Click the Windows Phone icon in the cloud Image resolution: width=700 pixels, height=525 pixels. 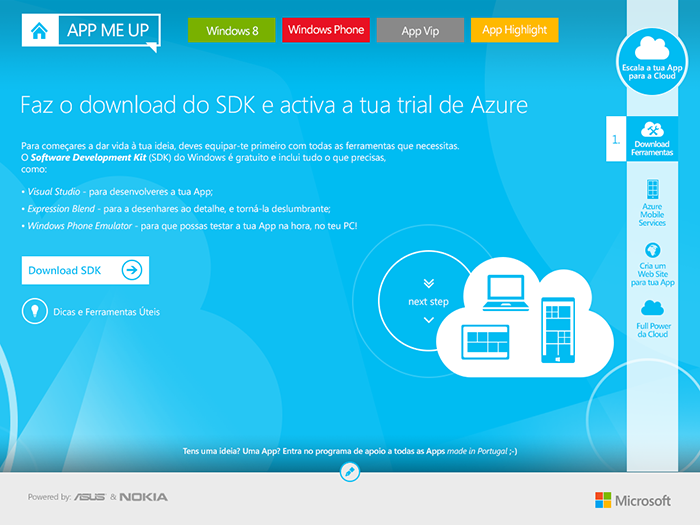tap(558, 330)
